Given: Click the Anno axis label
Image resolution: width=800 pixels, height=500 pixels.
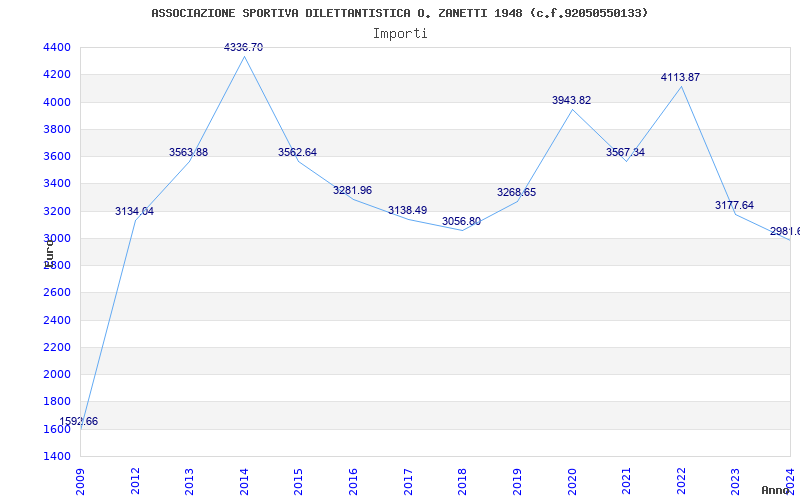Looking at the screenshot, I should coord(776,490).
